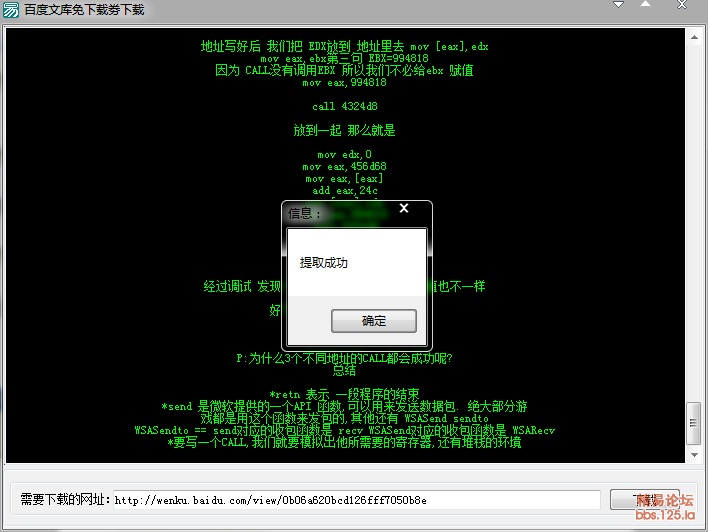Click the line '地址写好后 我们把 EDX放到 地址里去'
708x532 pixels.
click(345, 47)
